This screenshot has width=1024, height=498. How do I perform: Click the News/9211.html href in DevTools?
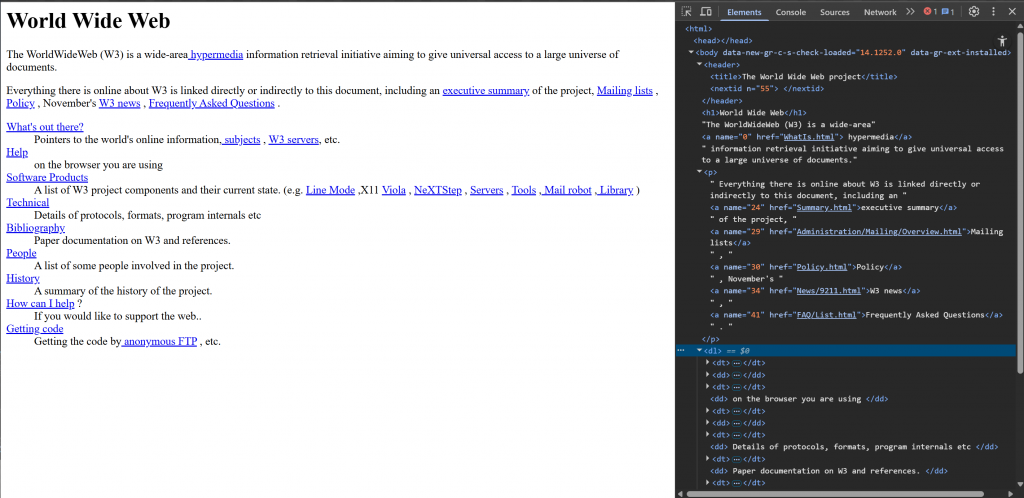pyautogui.click(x=829, y=290)
